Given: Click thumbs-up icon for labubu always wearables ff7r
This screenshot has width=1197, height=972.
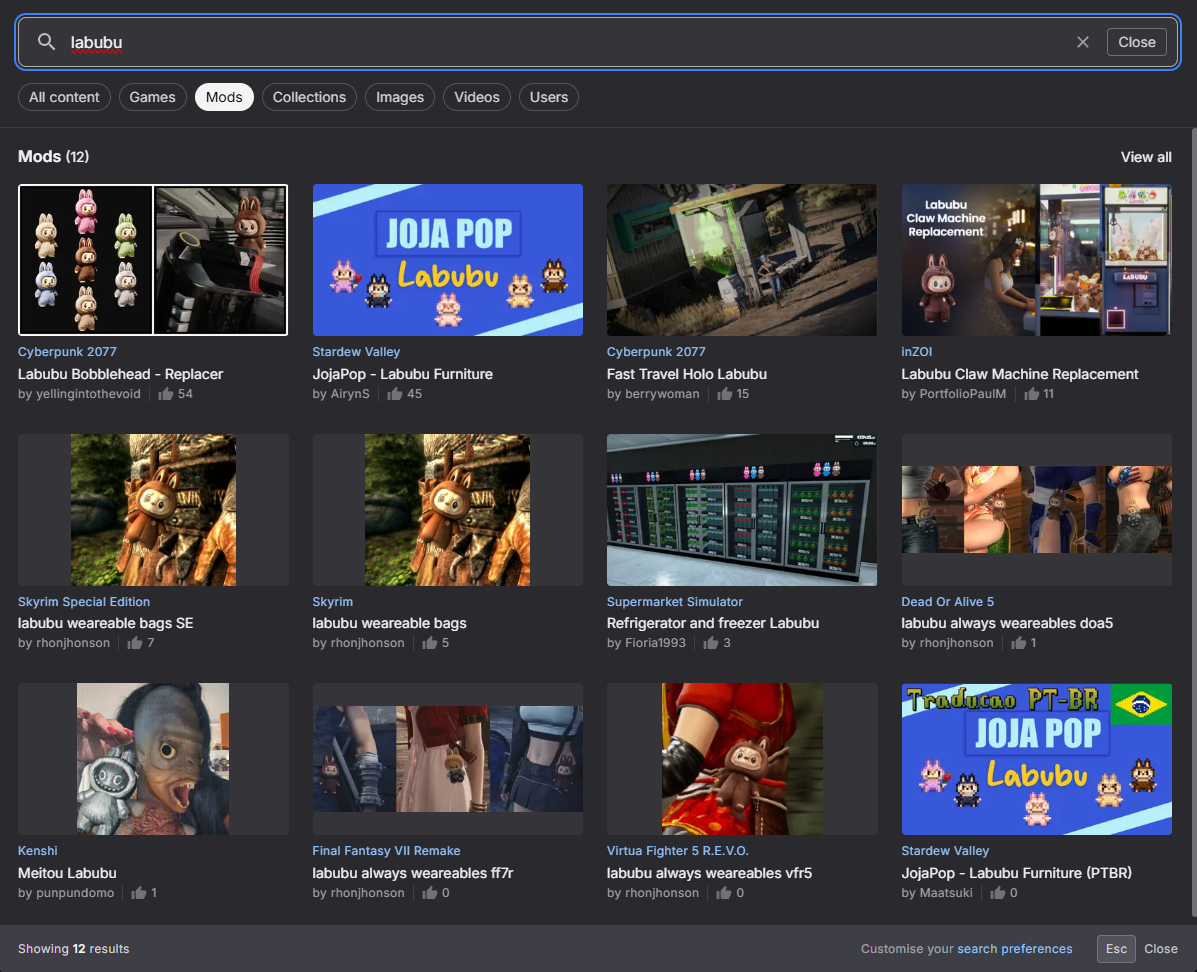Looking at the screenshot, I should [x=430, y=893].
